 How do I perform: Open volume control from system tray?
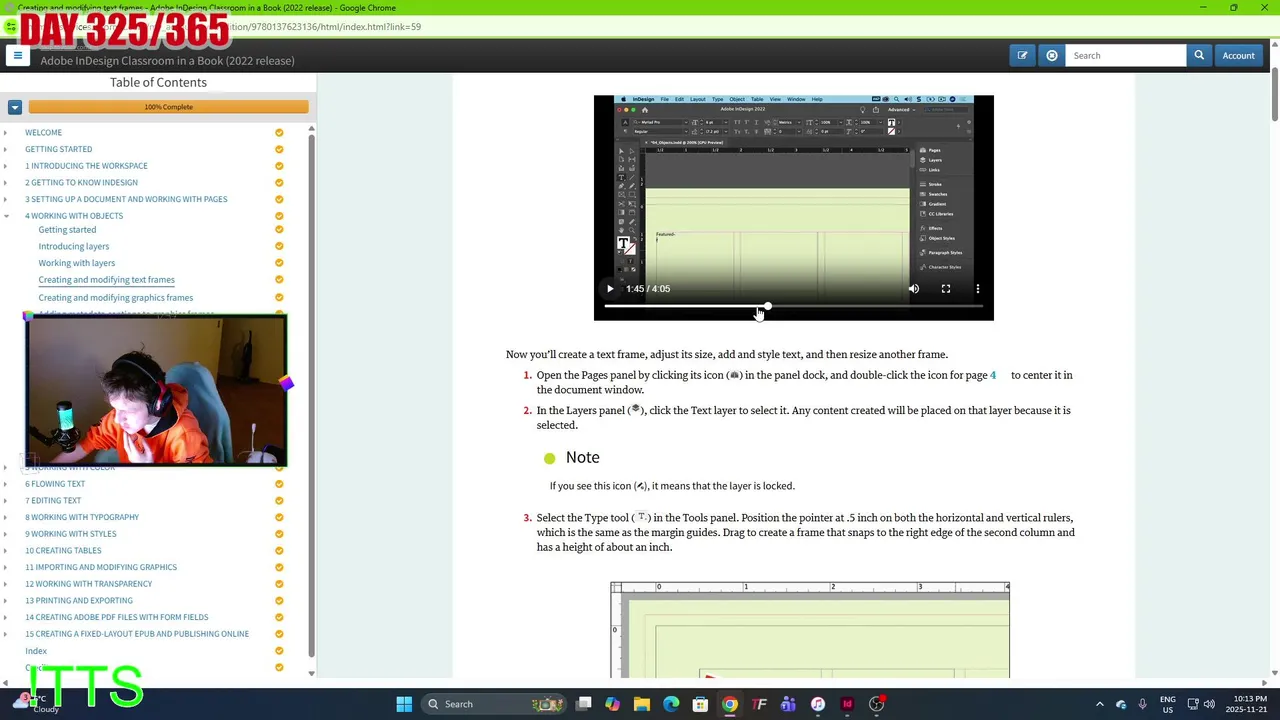tap(1209, 704)
